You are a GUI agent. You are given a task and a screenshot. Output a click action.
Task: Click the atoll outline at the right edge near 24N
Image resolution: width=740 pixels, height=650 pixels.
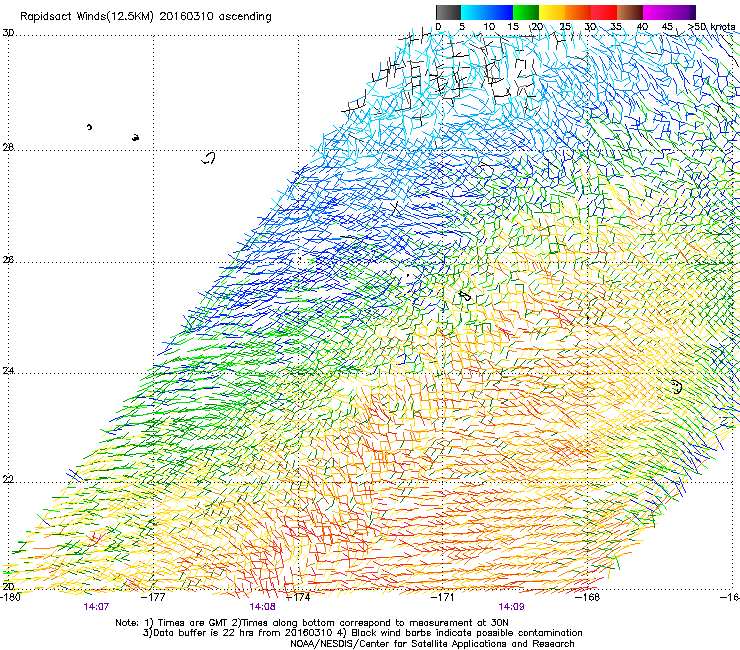click(677, 387)
